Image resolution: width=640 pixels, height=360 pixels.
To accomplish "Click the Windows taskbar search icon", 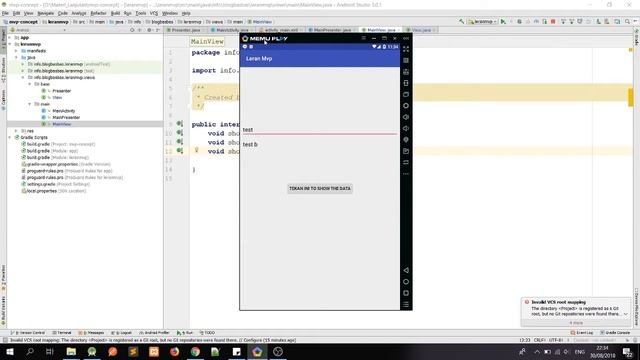I will click(x=30, y=351).
